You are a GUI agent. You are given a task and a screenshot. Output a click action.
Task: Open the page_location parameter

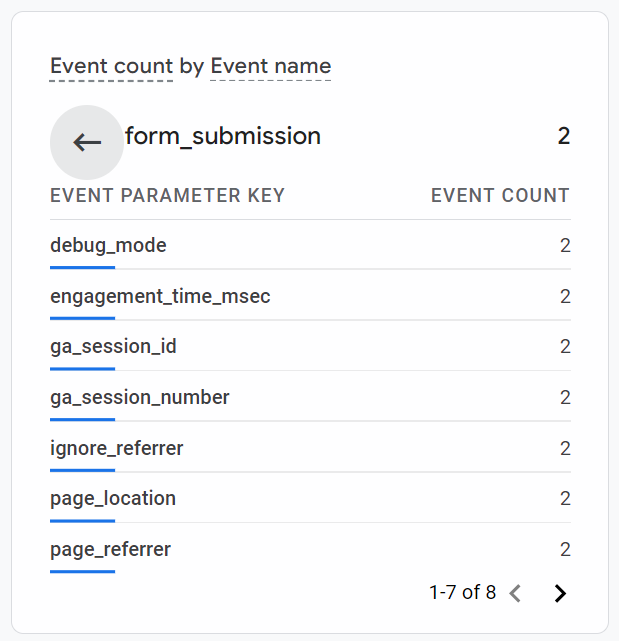tap(310, 499)
